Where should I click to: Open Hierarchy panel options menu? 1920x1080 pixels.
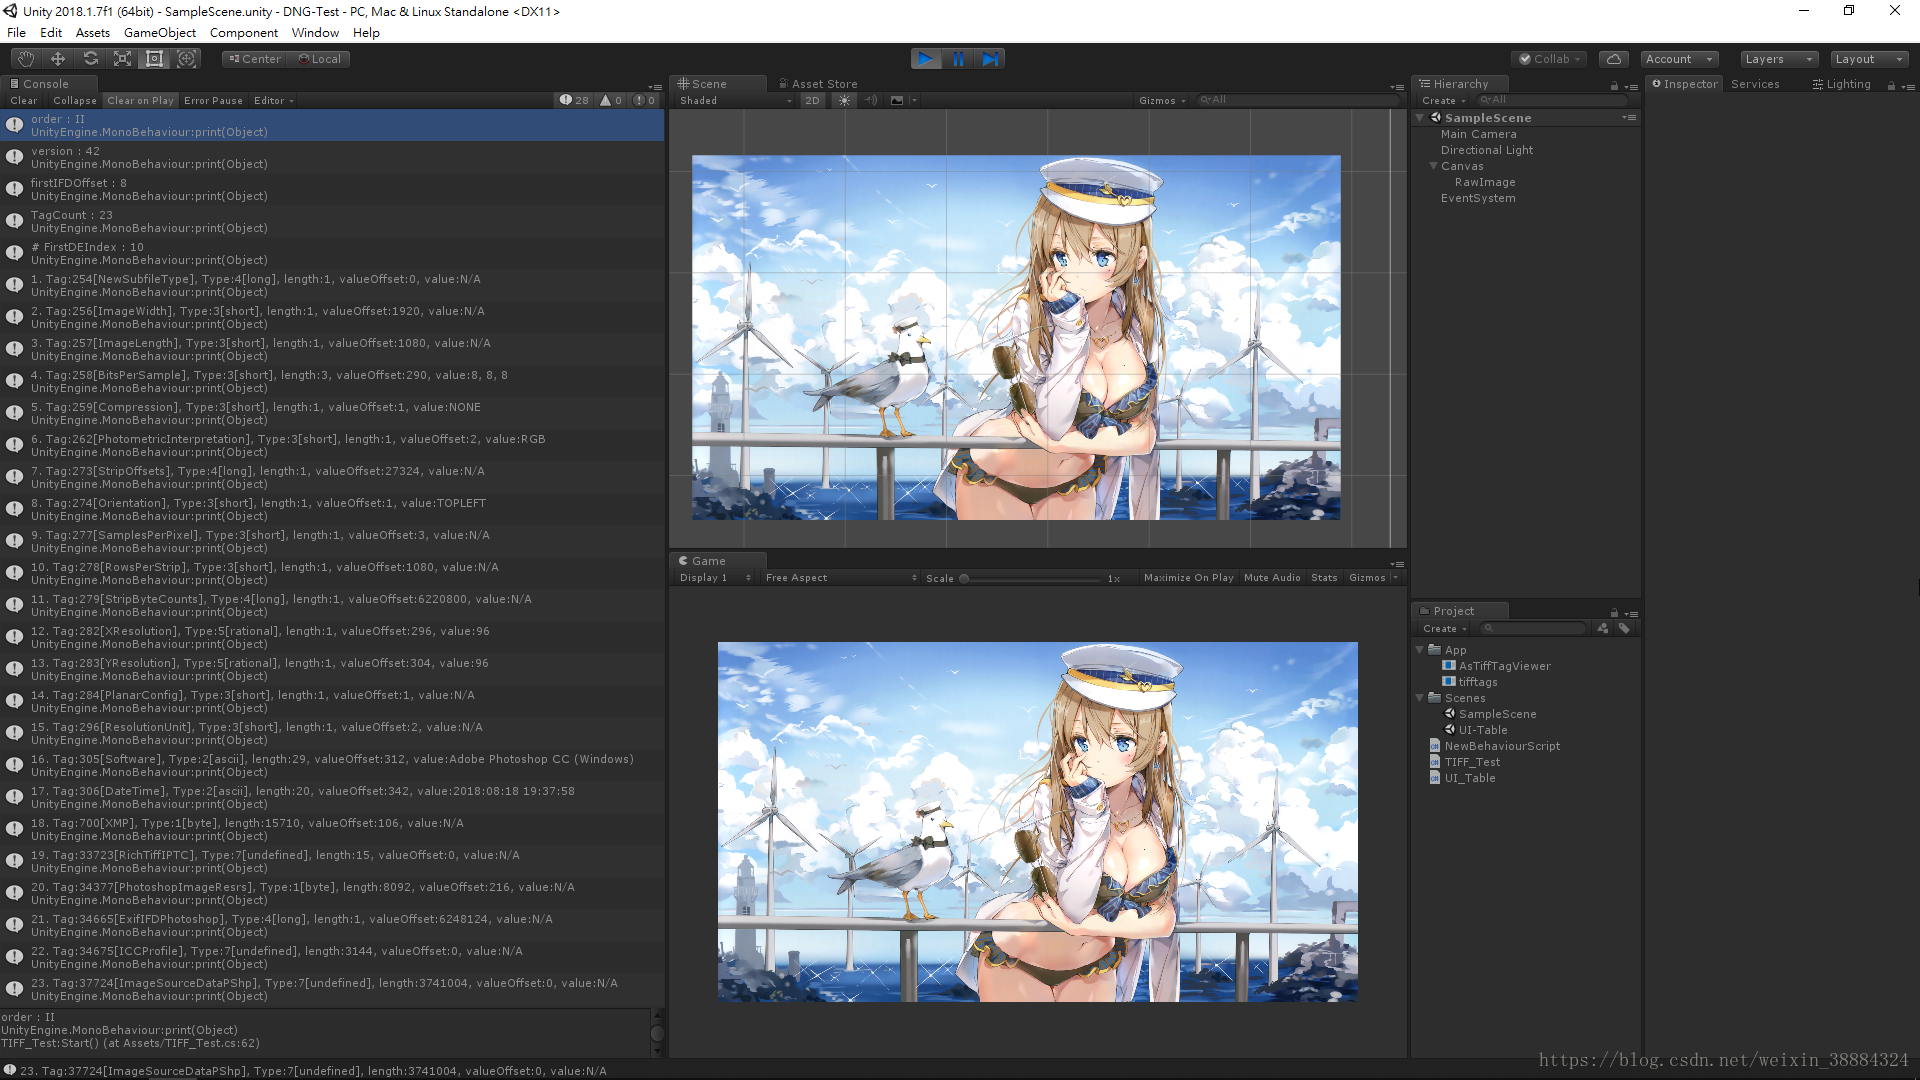pos(1631,86)
